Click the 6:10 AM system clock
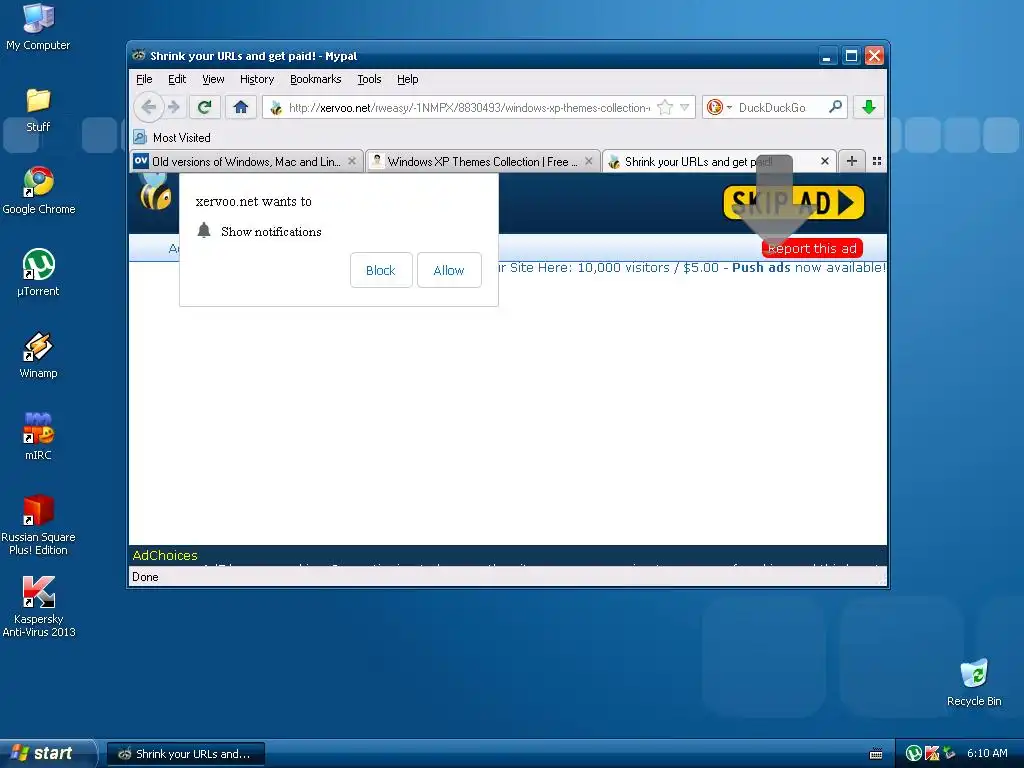 point(987,753)
